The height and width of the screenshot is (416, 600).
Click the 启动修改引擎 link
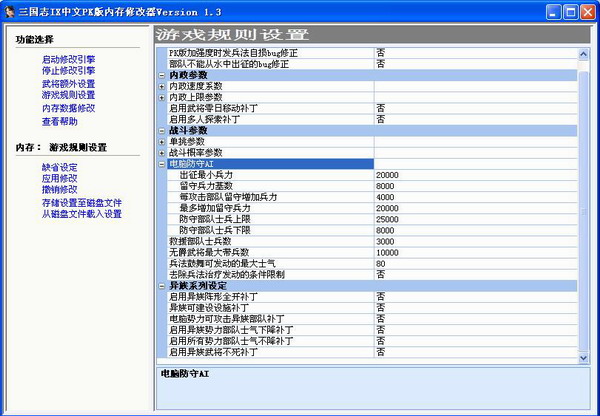68,60
